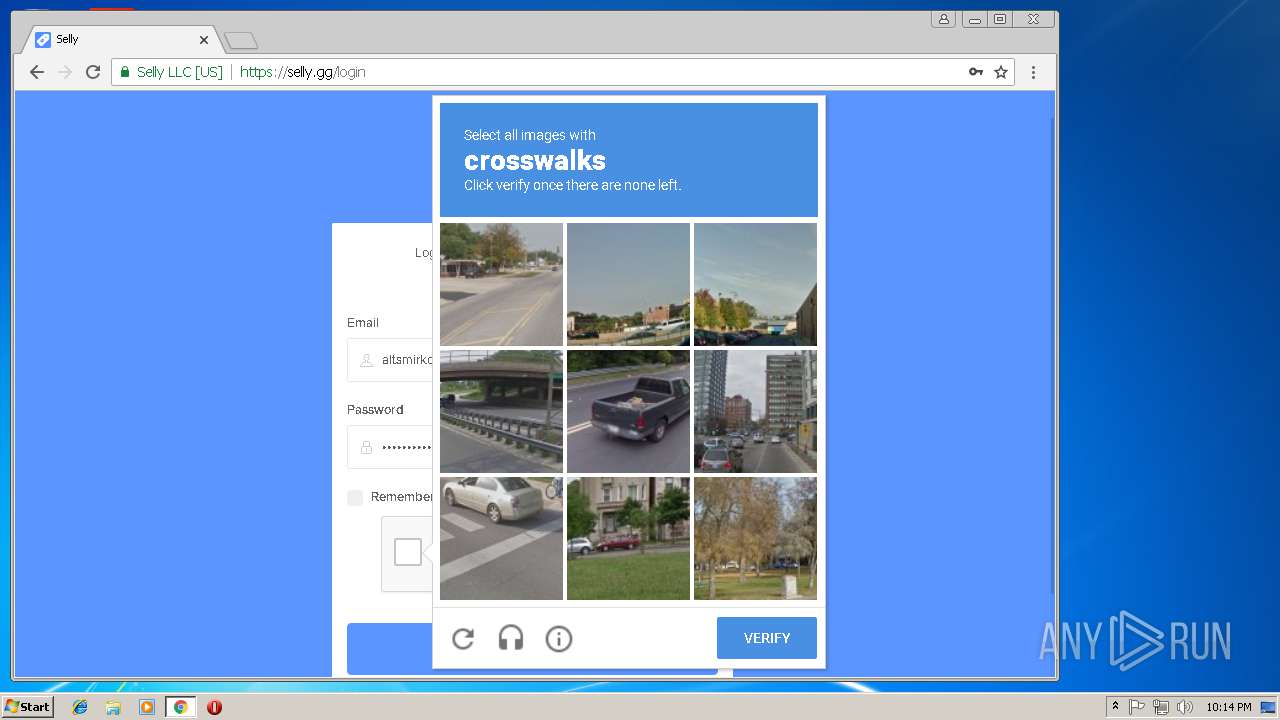The height and width of the screenshot is (720, 1280).
Task: Open Opera browser from taskbar
Action: pyautogui.click(x=214, y=707)
